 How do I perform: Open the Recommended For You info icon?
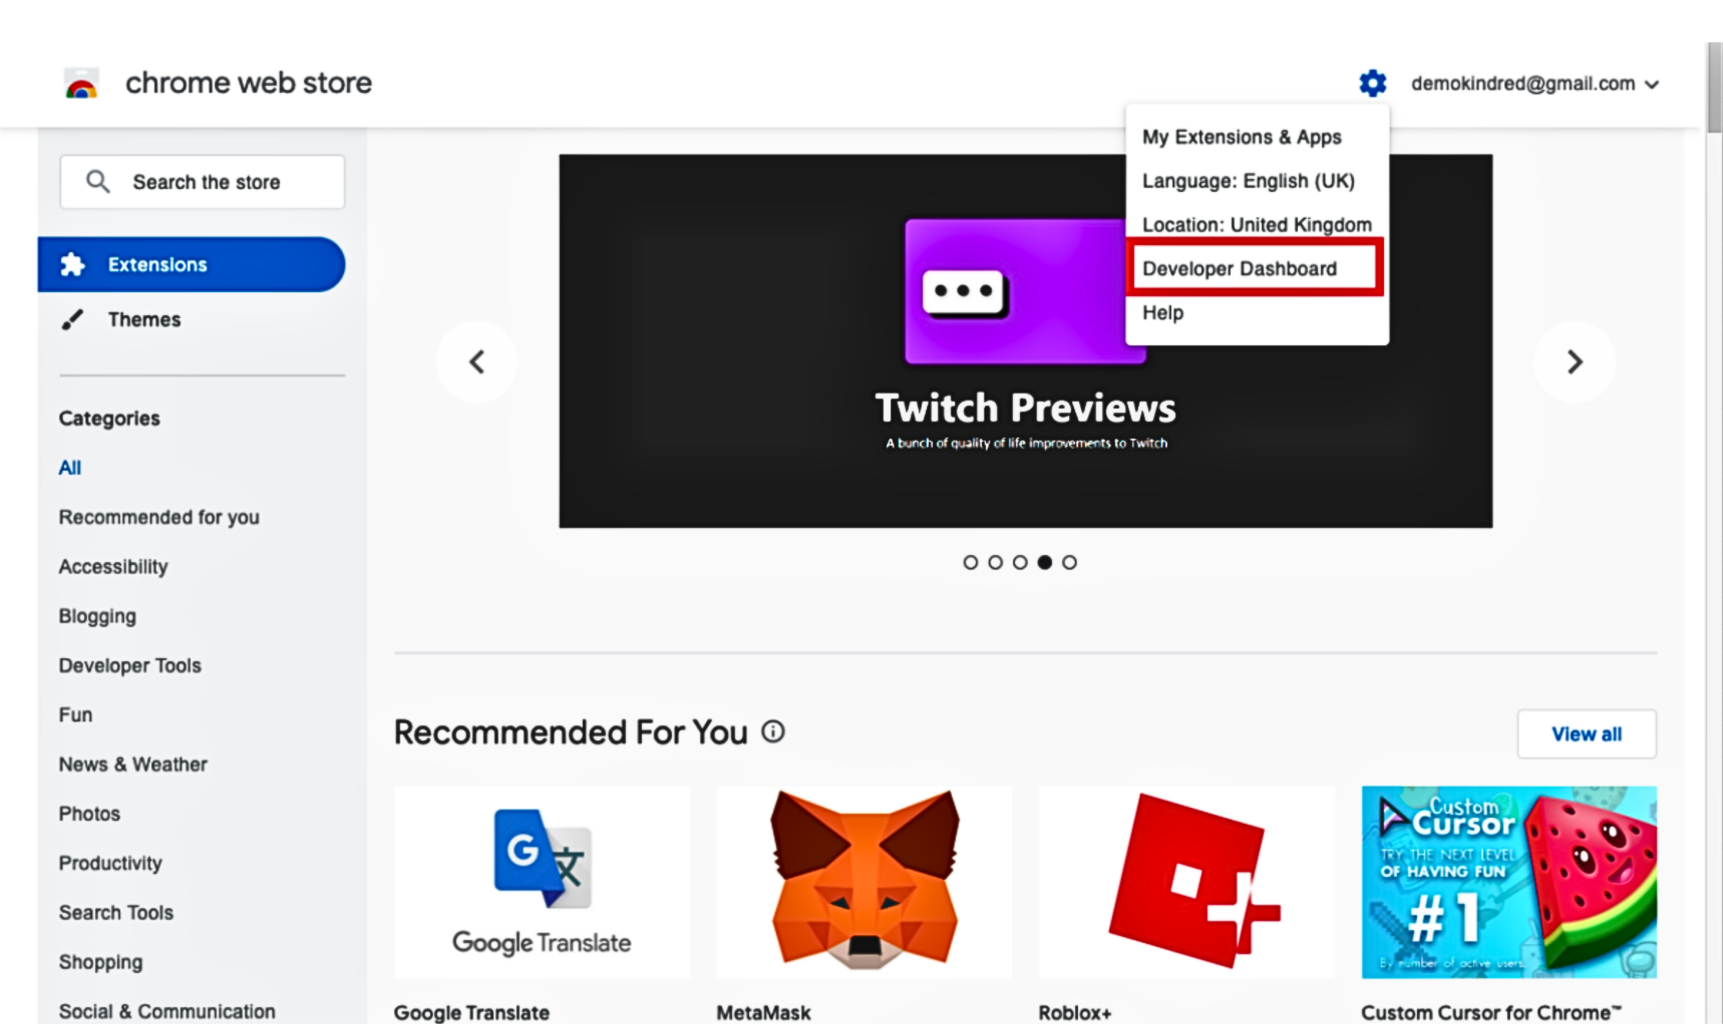(x=773, y=732)
